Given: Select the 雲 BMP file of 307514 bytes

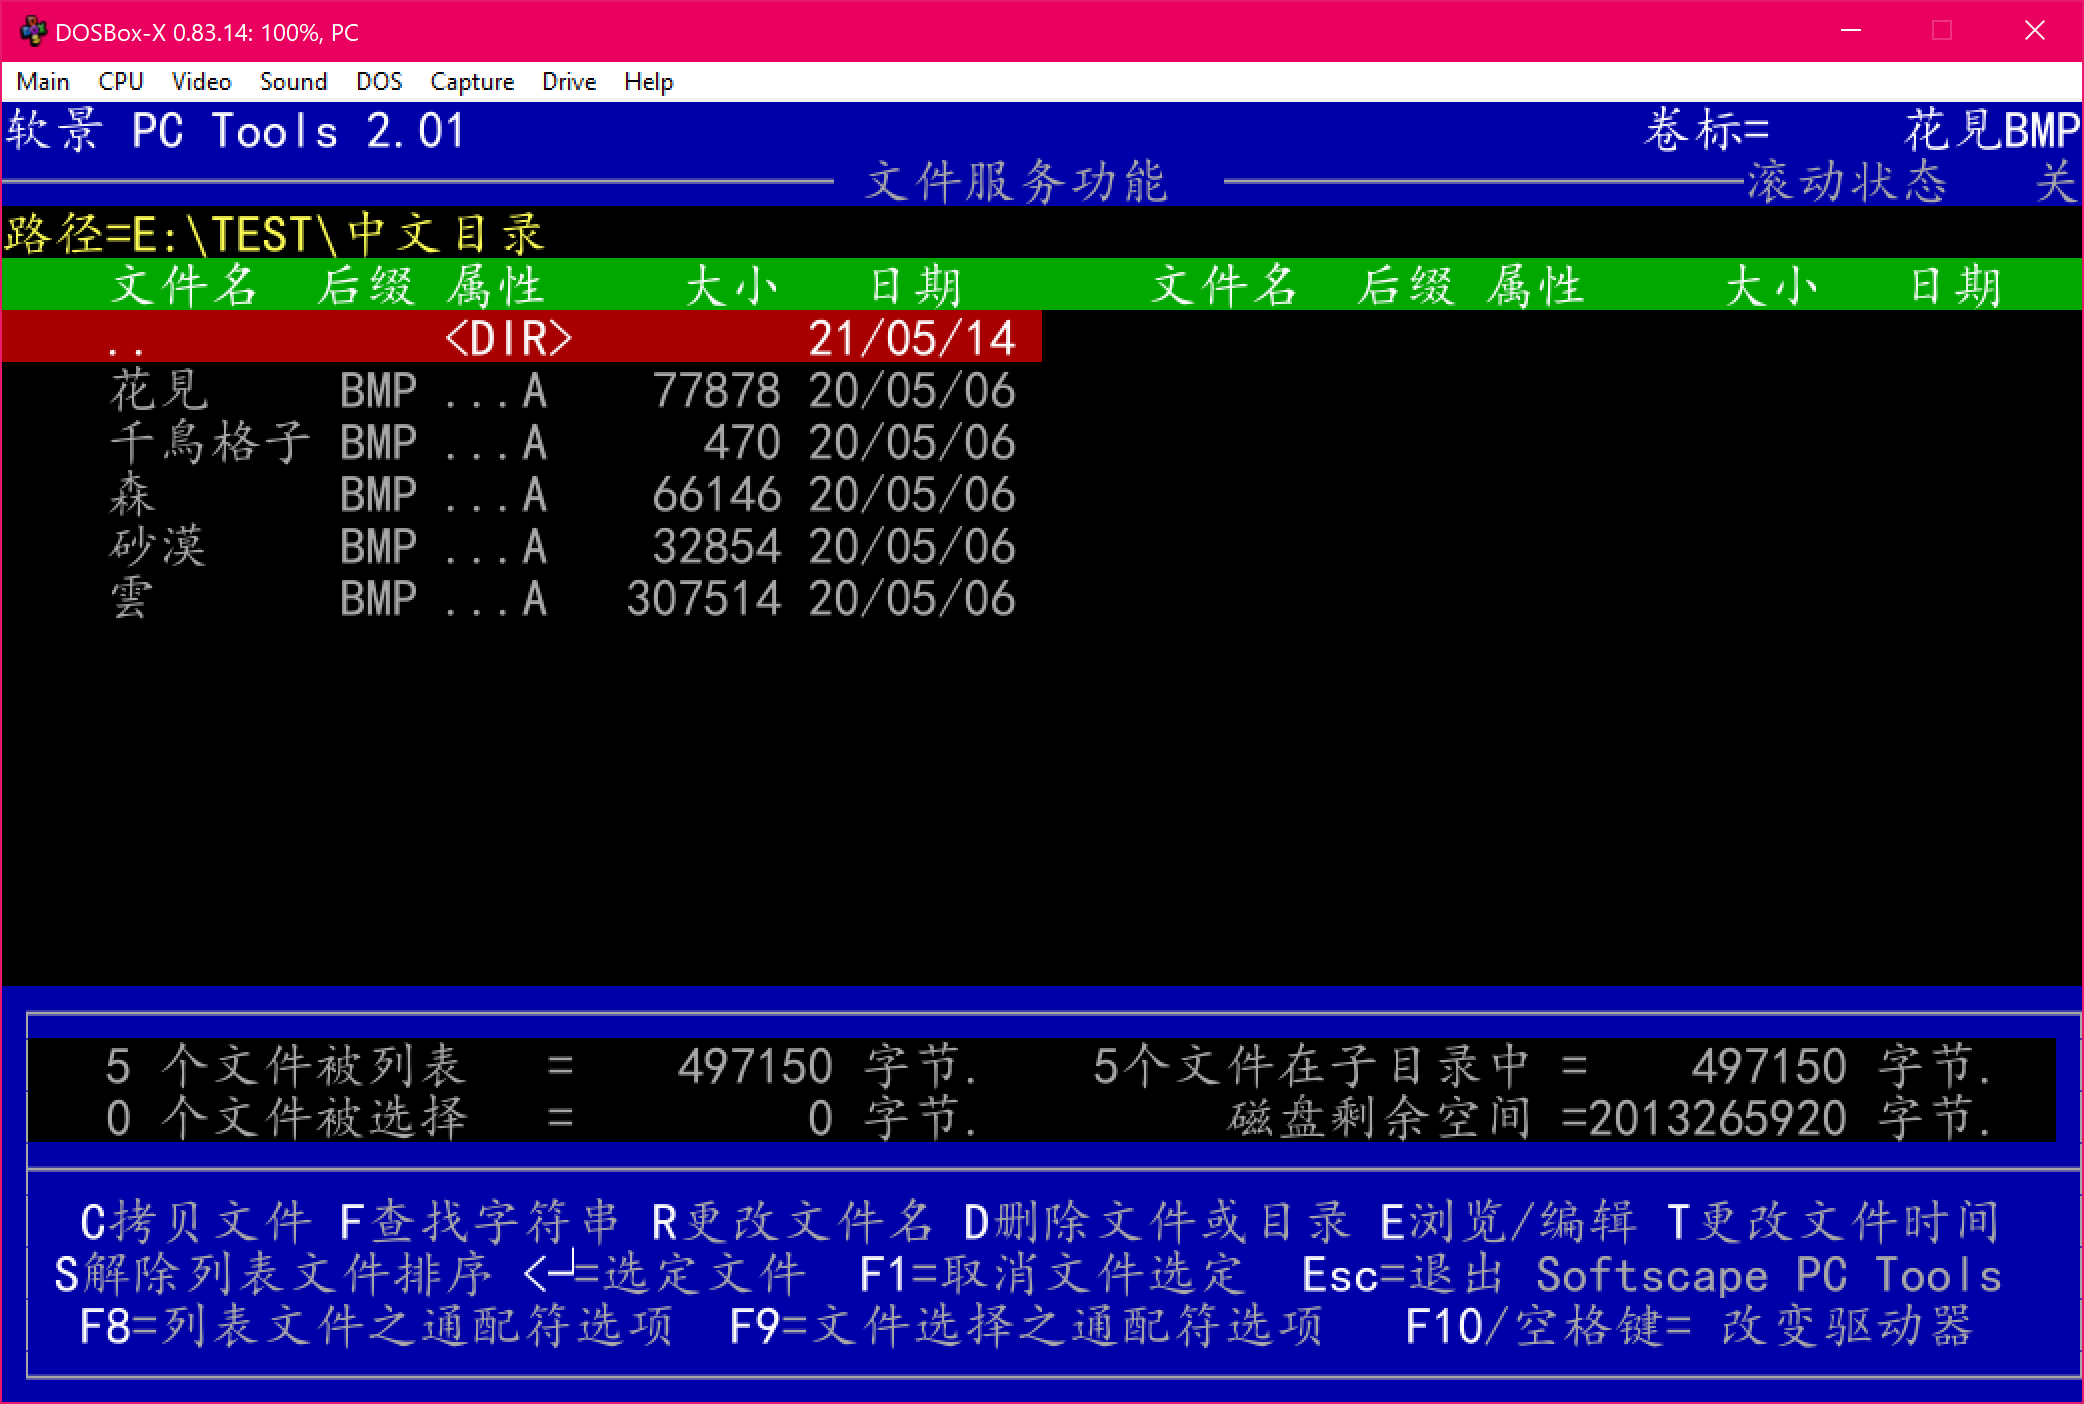Looking at the screenshot, I should pos(560,598).
